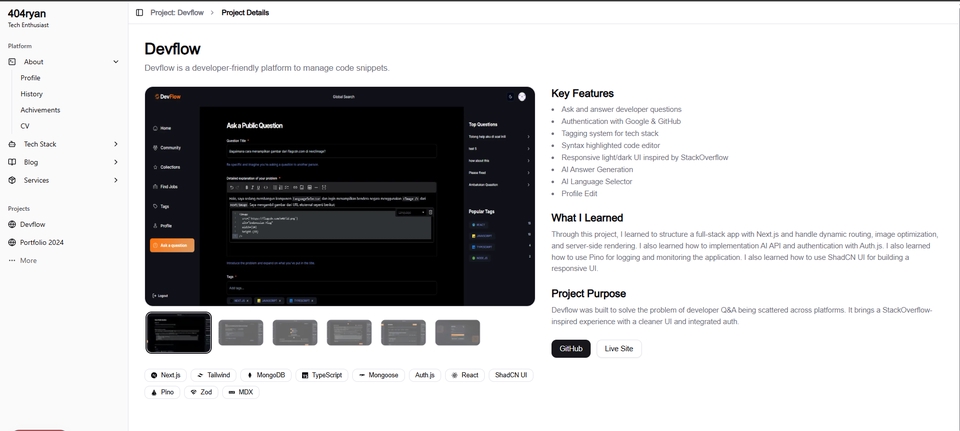960x431 pixels.
Task: Toggle the sidebar panel icon
Action: tap(140, 12)
